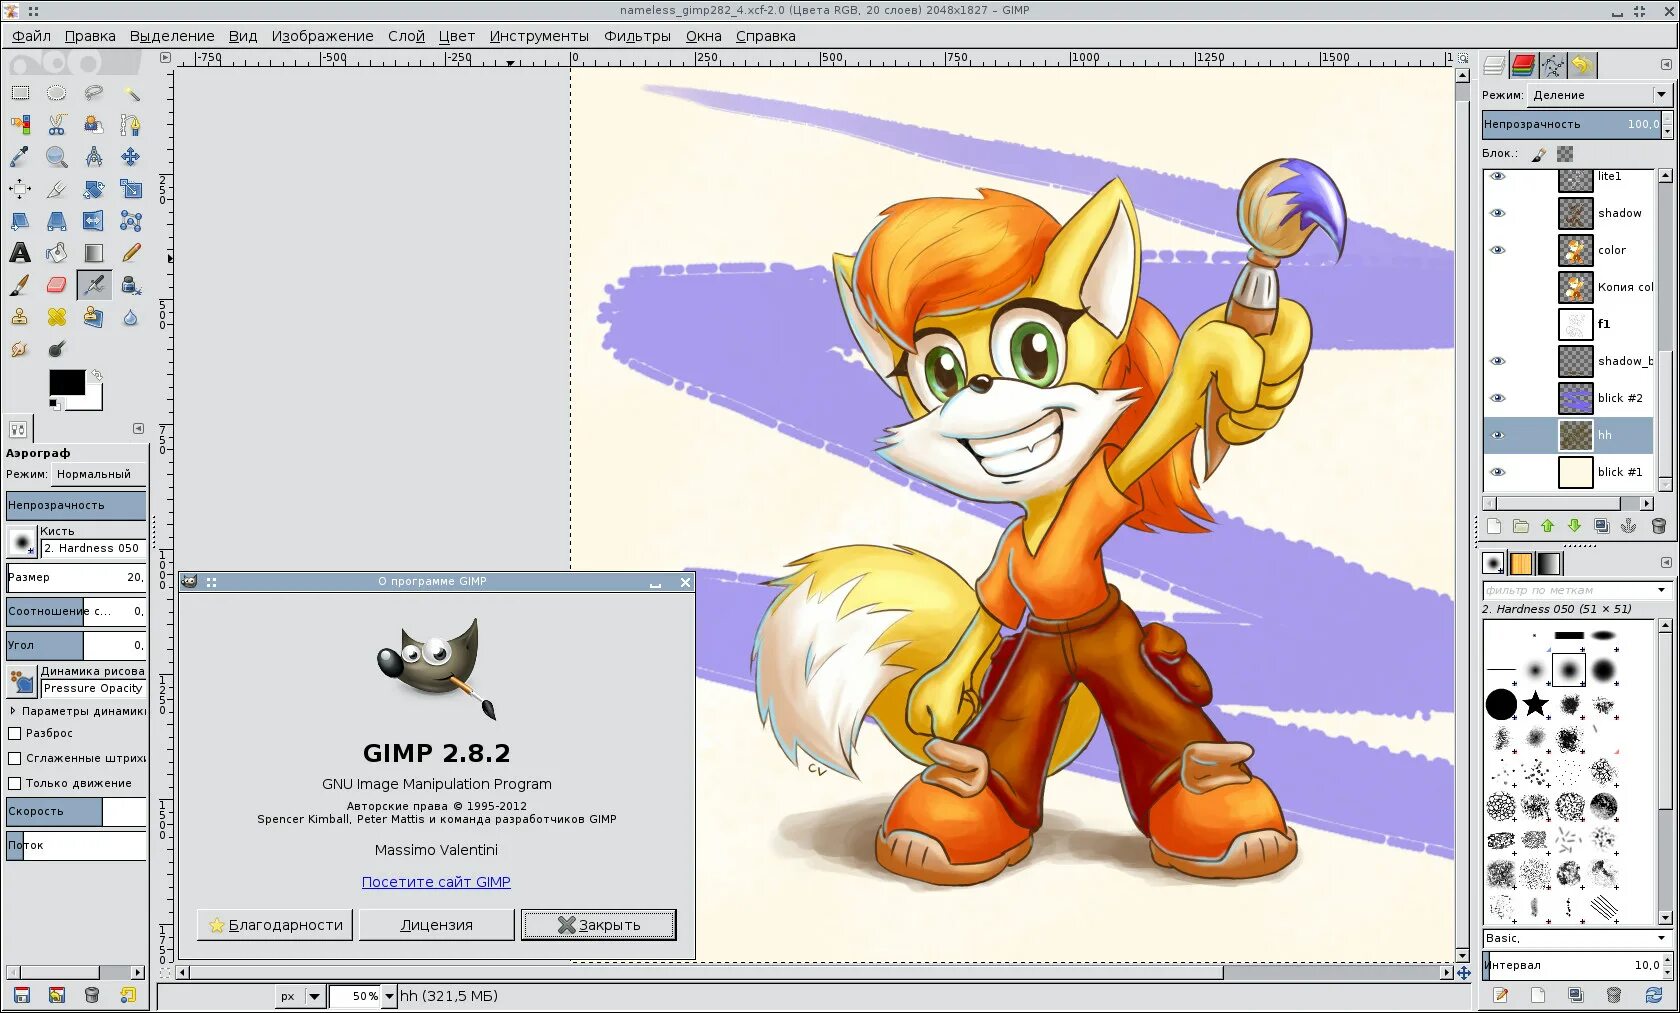Select the Heal tool

point(57,317)
